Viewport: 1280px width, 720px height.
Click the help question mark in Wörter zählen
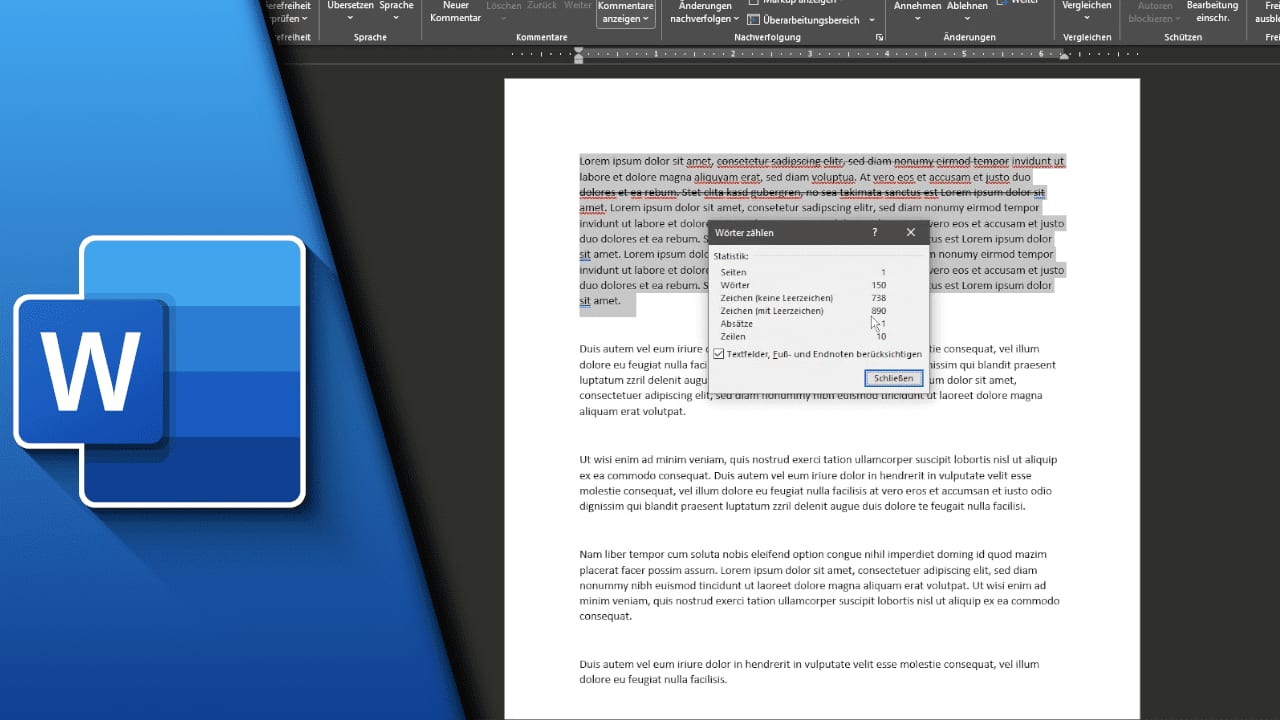pos(875,233)
